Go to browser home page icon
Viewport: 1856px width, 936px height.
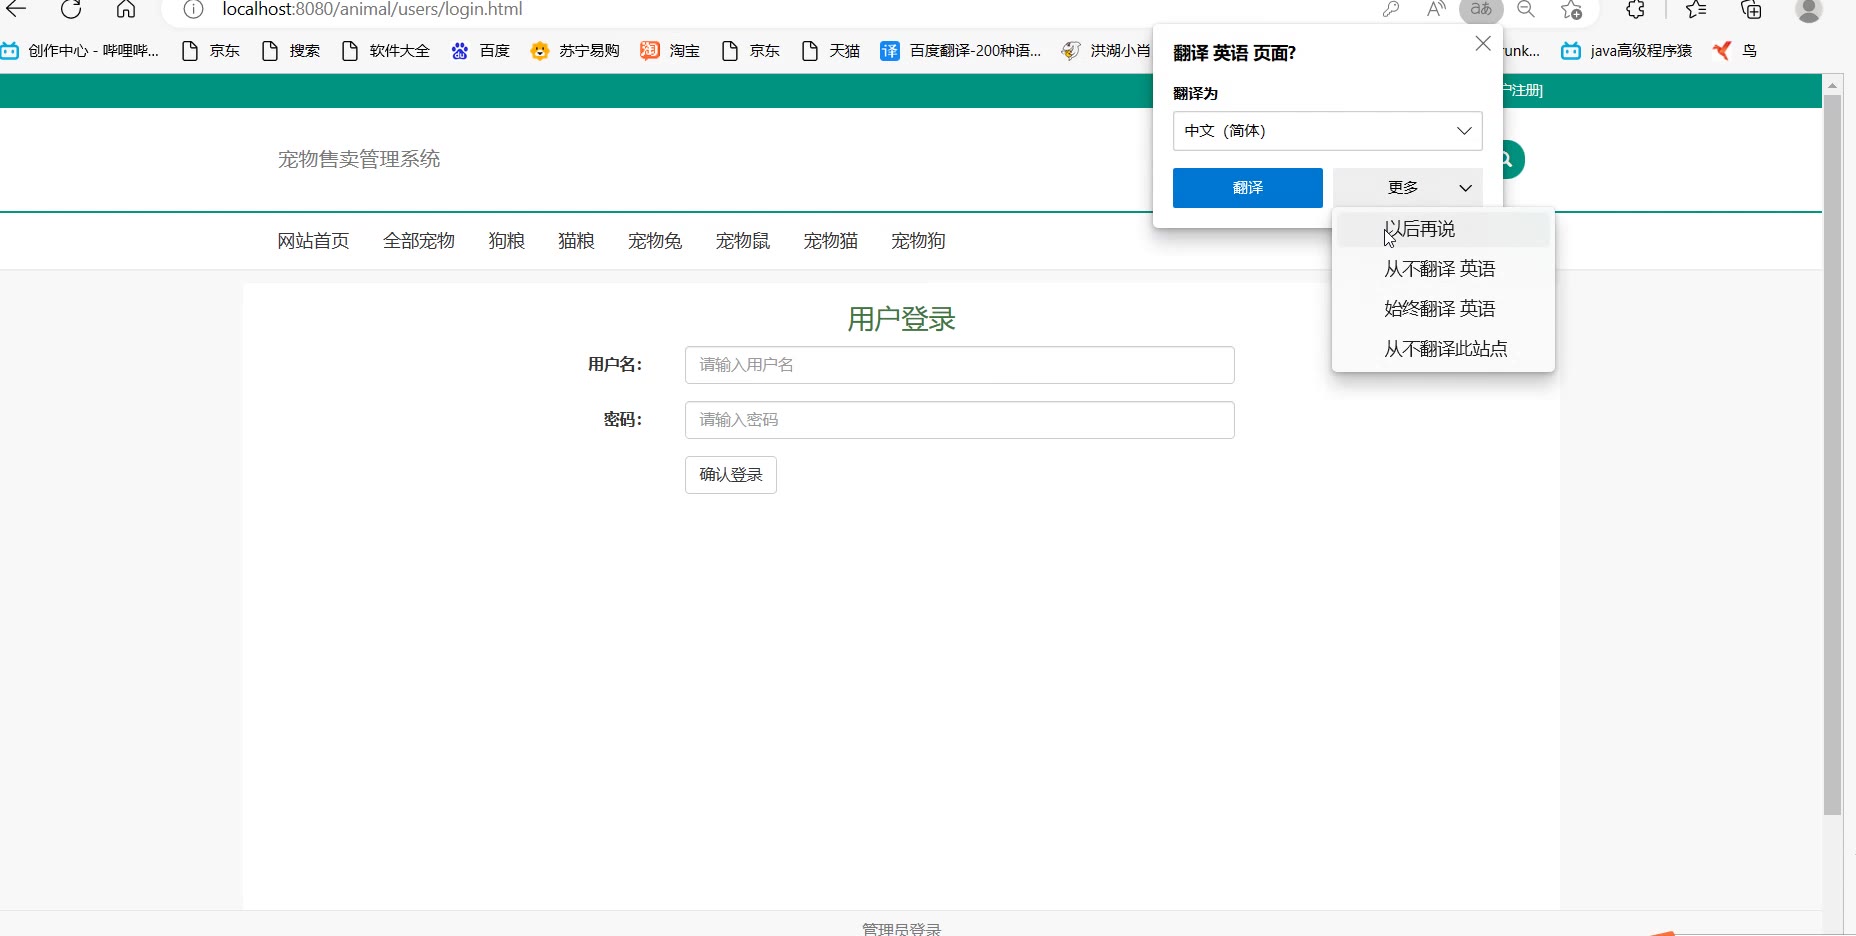pyautogui.click(x=126, y=10)
